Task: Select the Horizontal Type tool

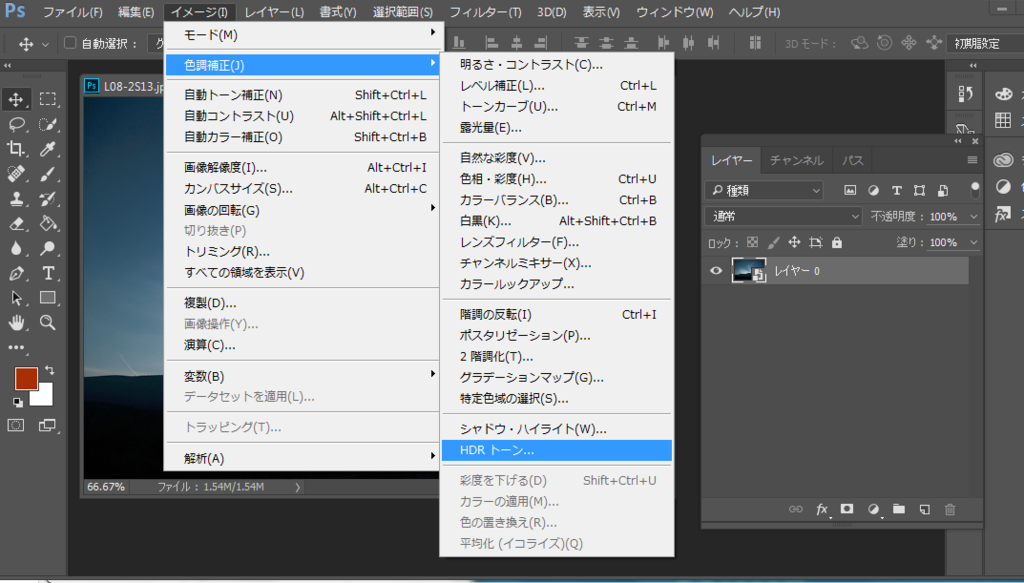Action: click(48, 273)
